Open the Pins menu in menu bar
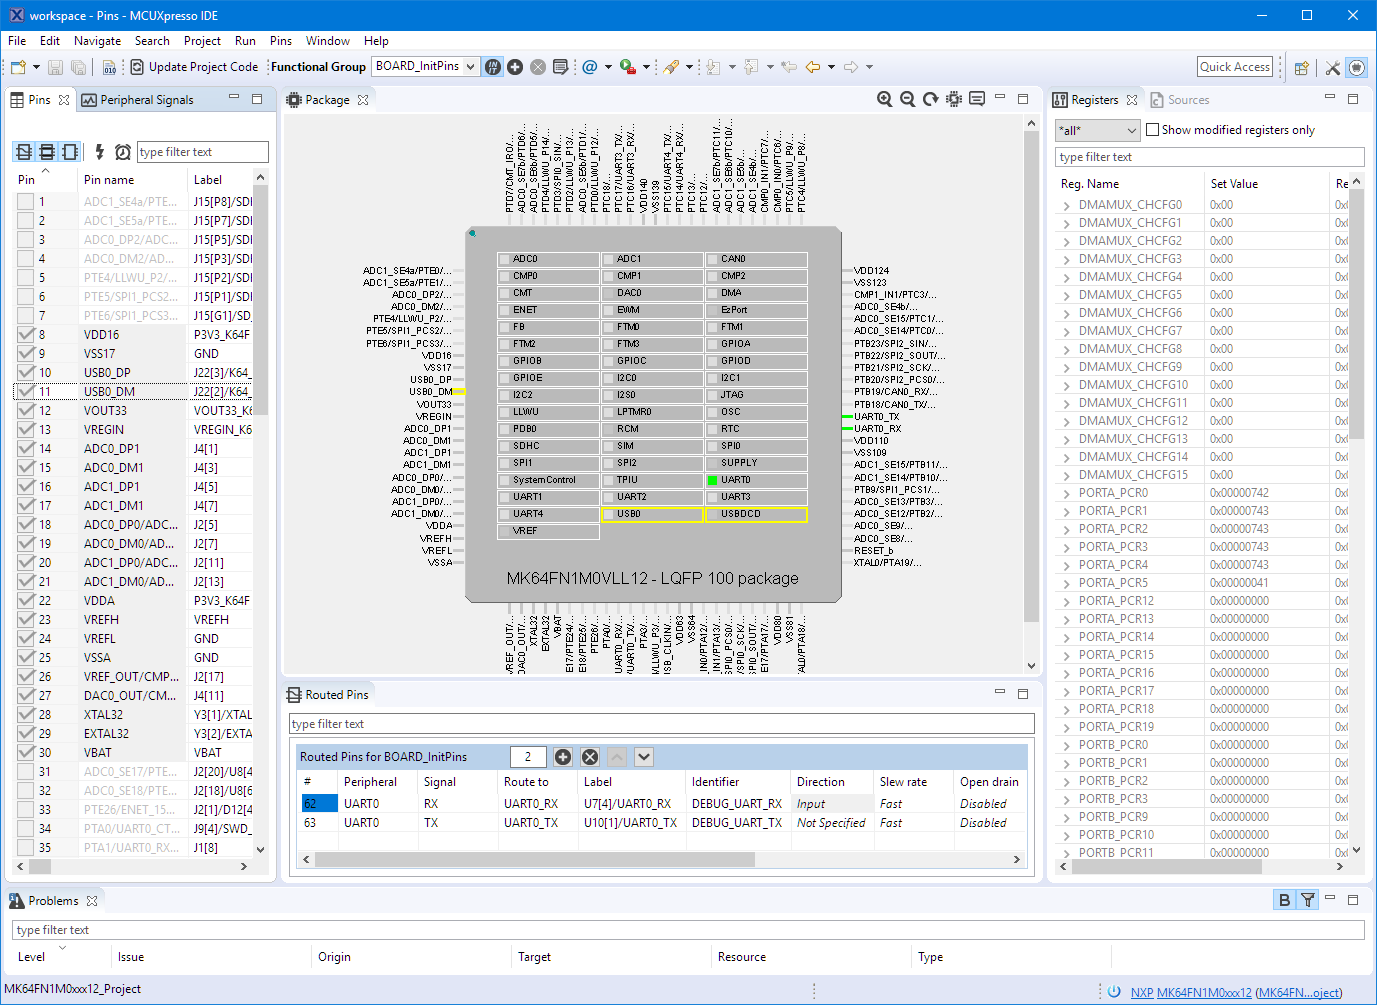 (x=280, y=41)
